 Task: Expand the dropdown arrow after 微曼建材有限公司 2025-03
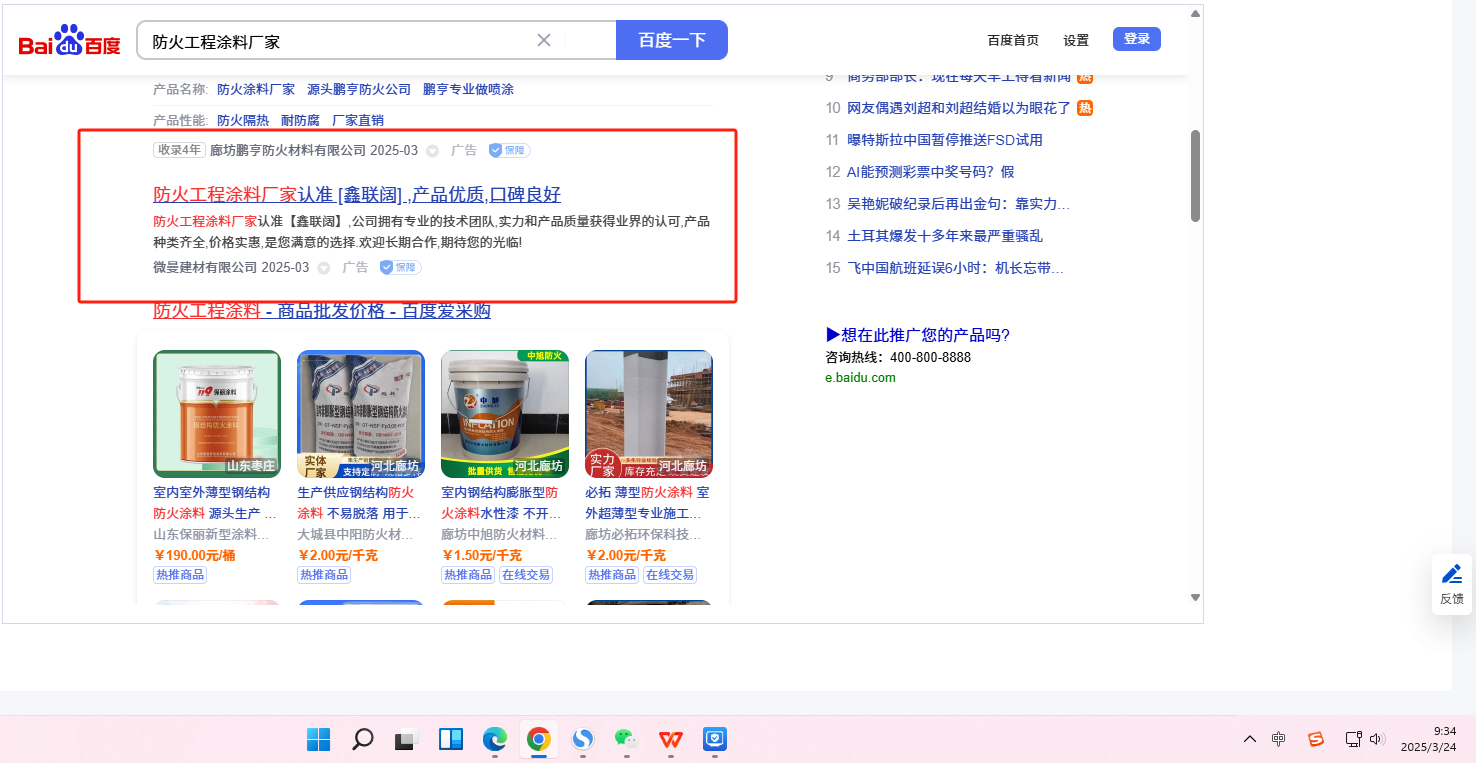click(x=324, y=268)
